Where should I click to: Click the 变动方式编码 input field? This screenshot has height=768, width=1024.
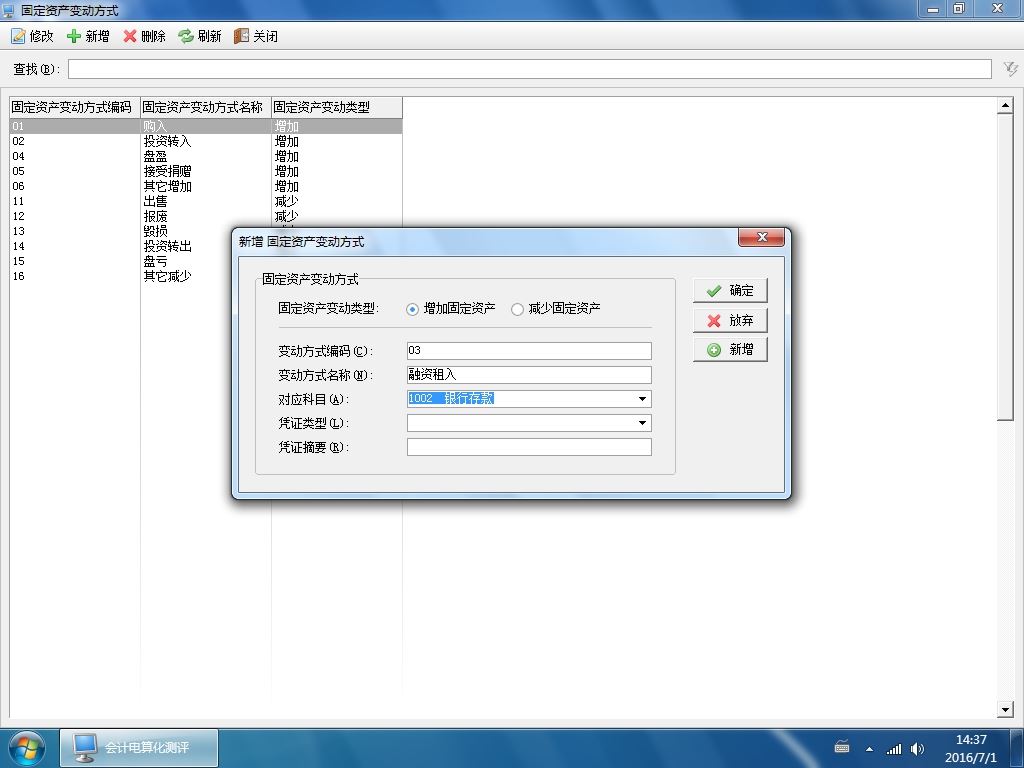[529, 351]
